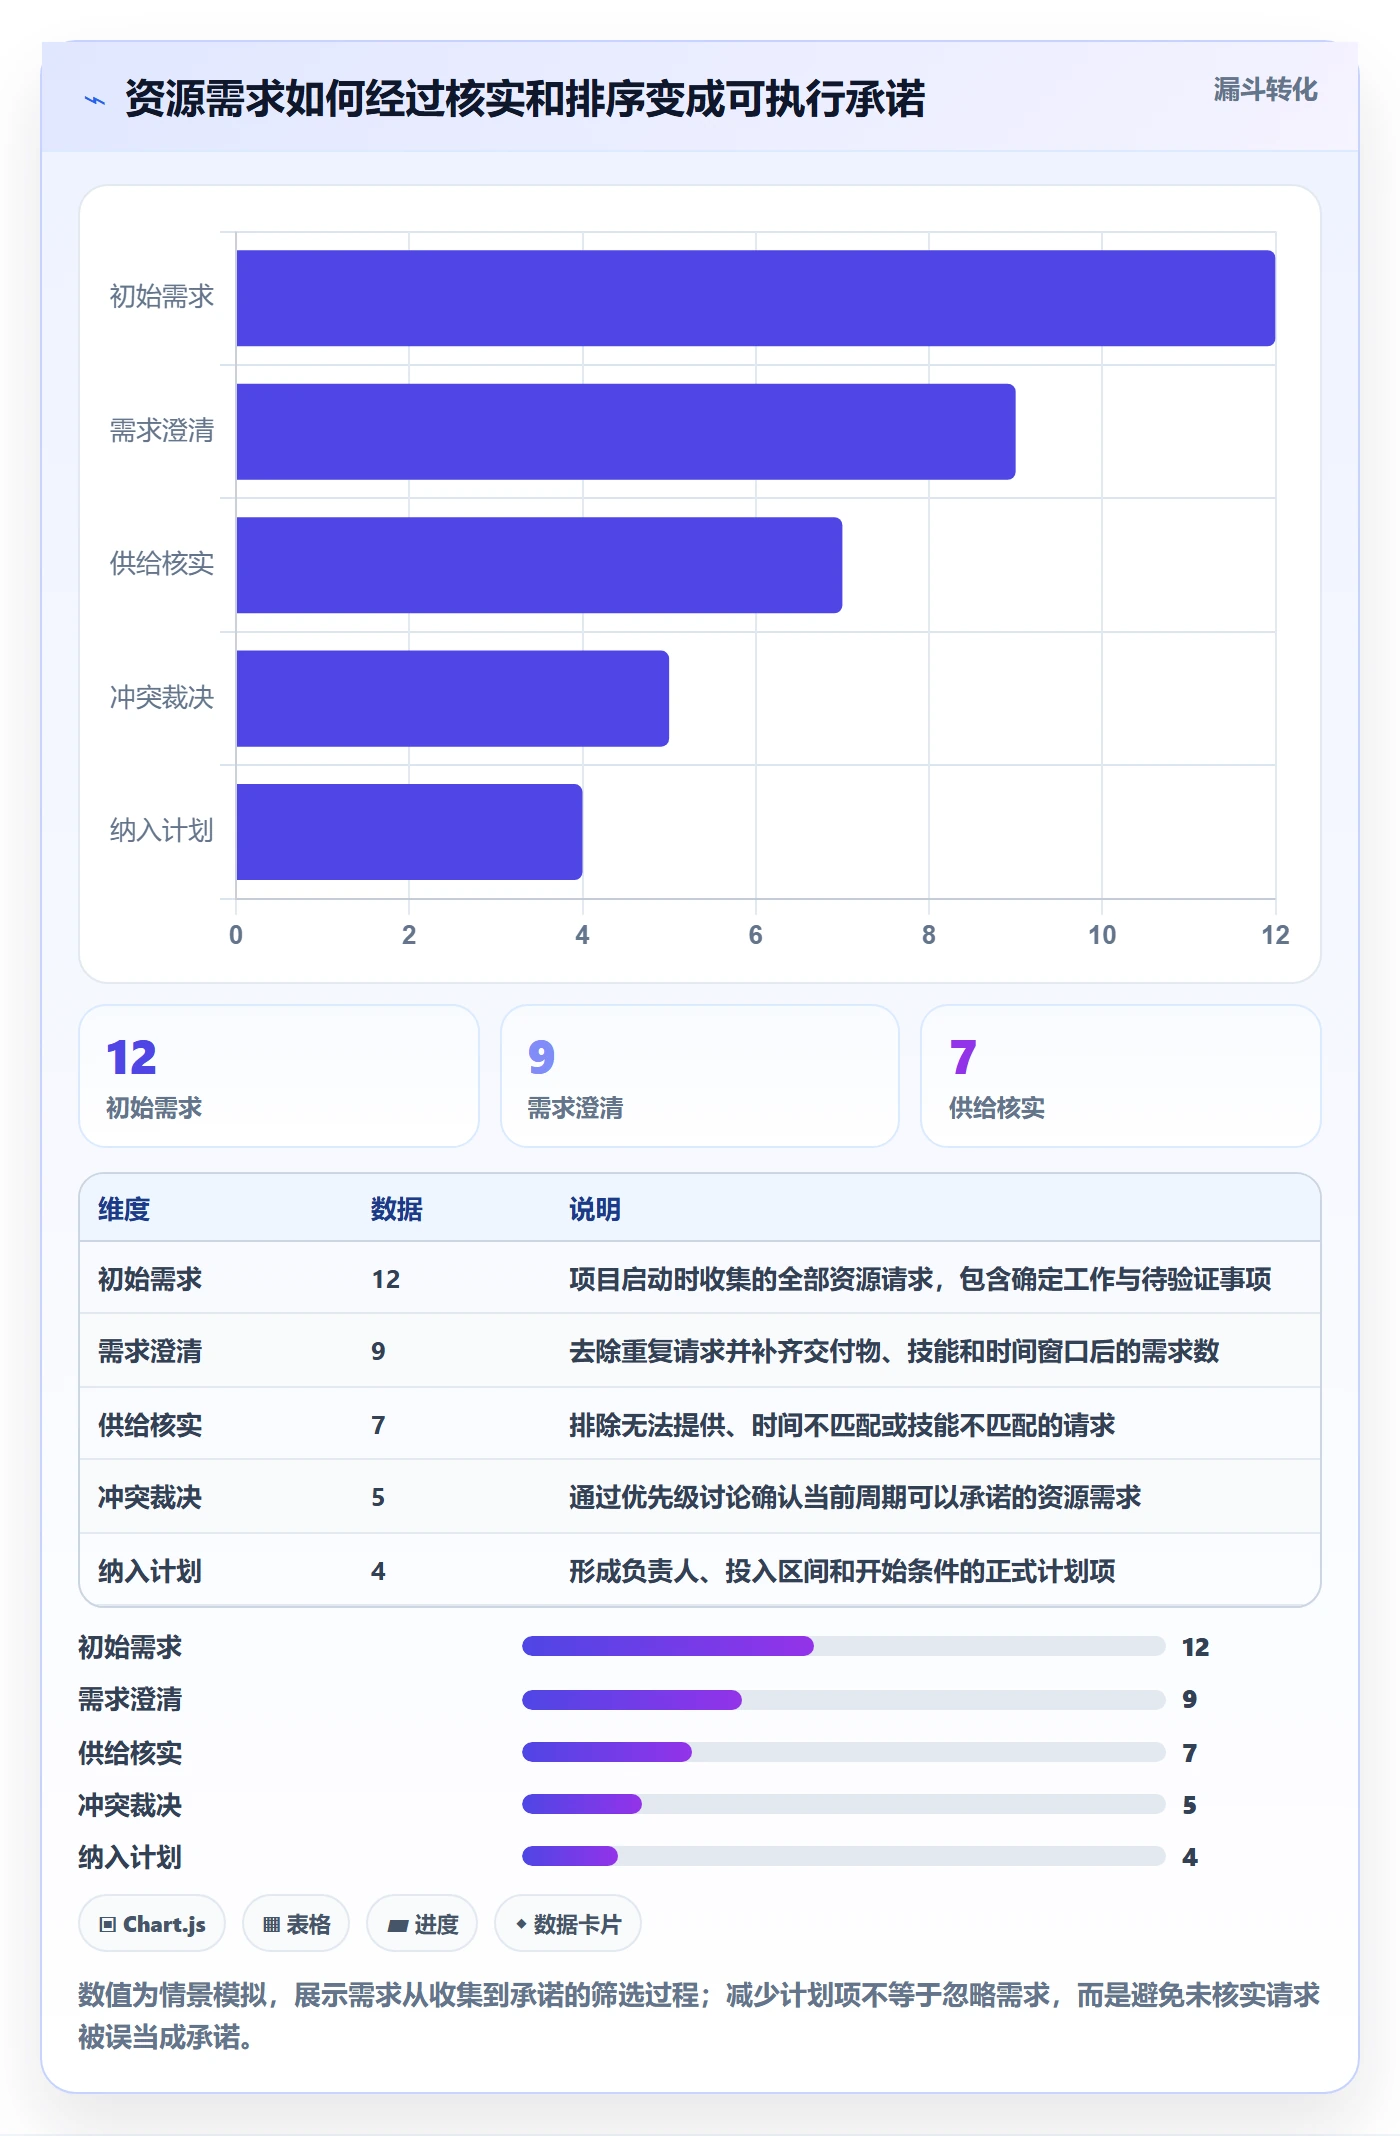Viewport: 1400px width, 2136px height.
Task: Click the description starting 通过优先级讨论
Action: [855, 1497]
